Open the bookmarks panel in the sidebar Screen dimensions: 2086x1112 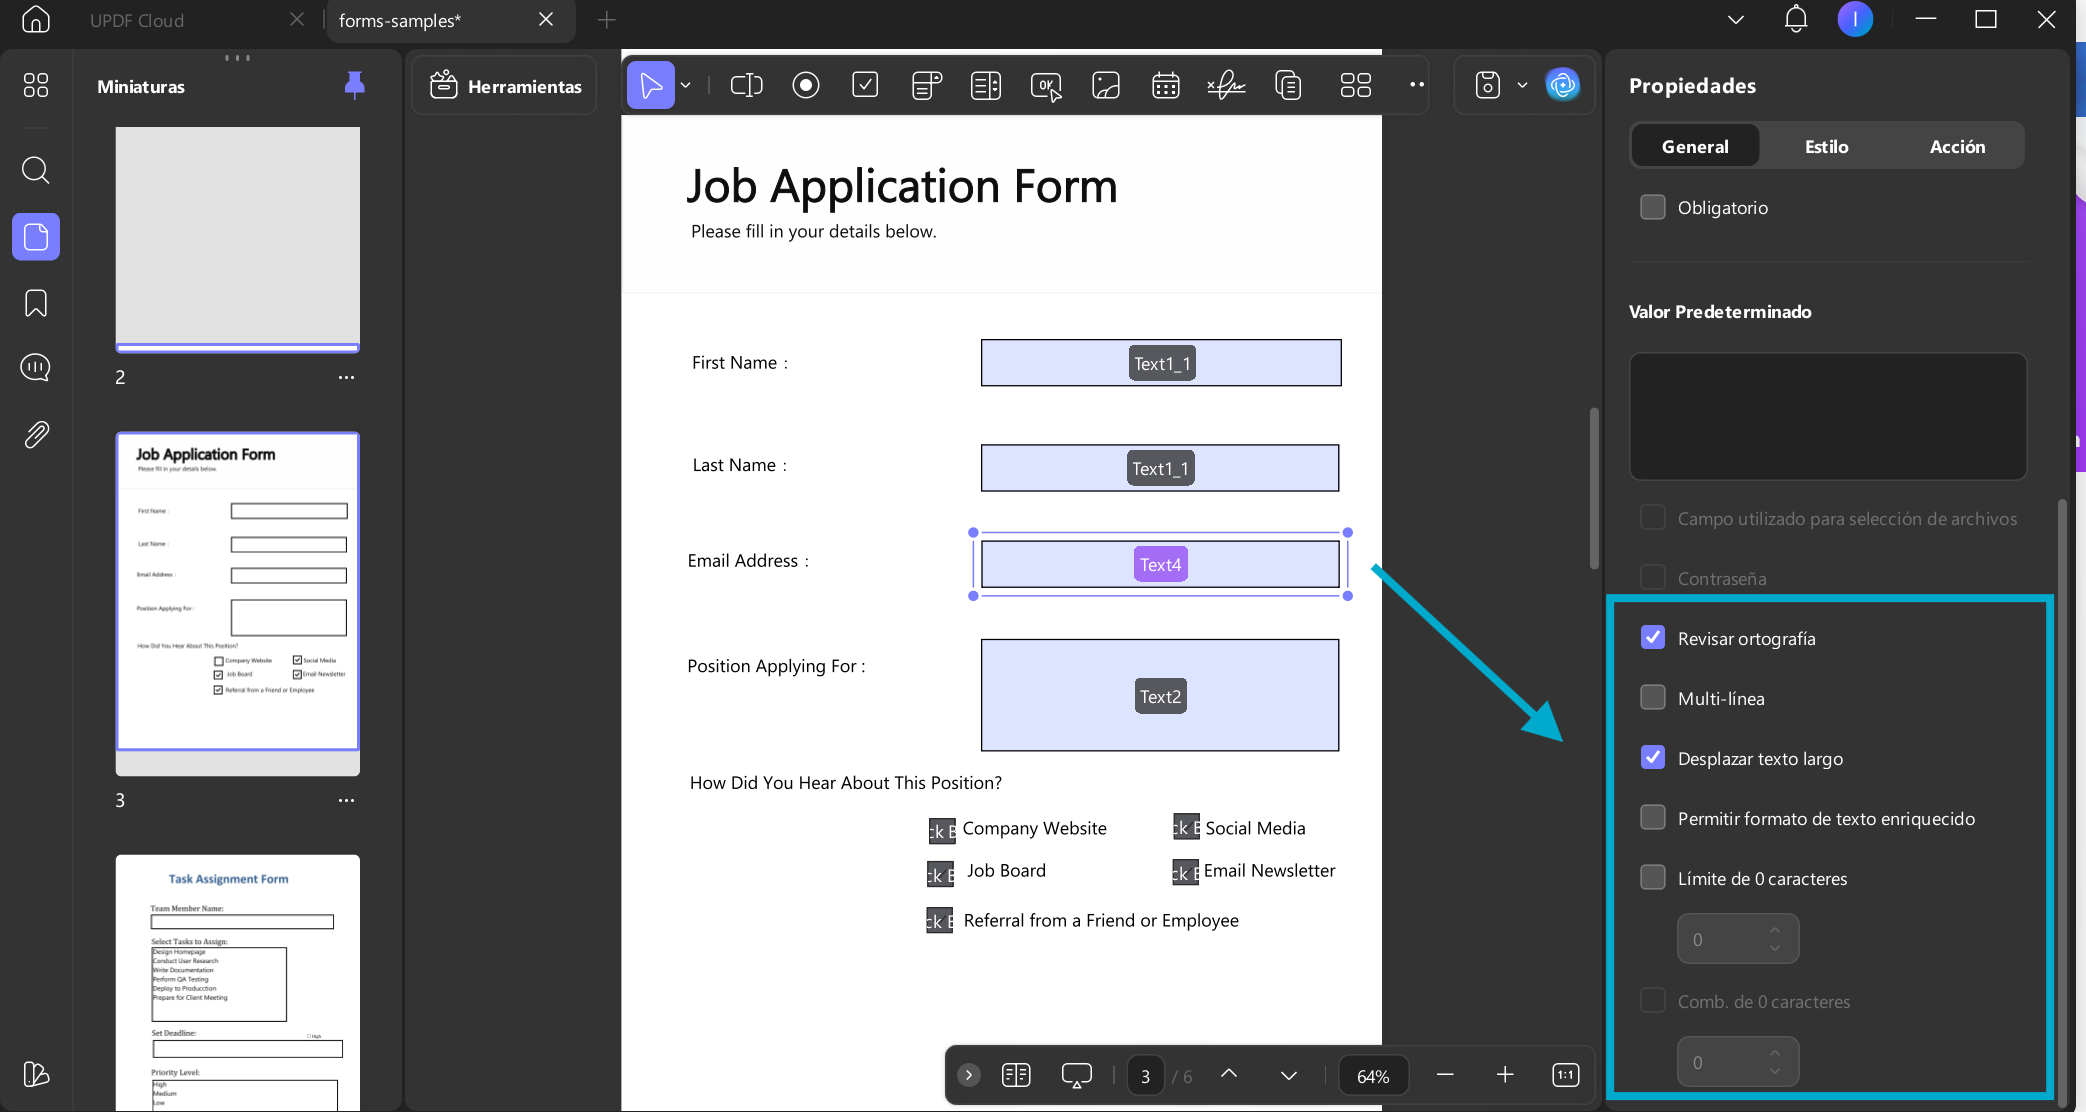coord(36,303)
